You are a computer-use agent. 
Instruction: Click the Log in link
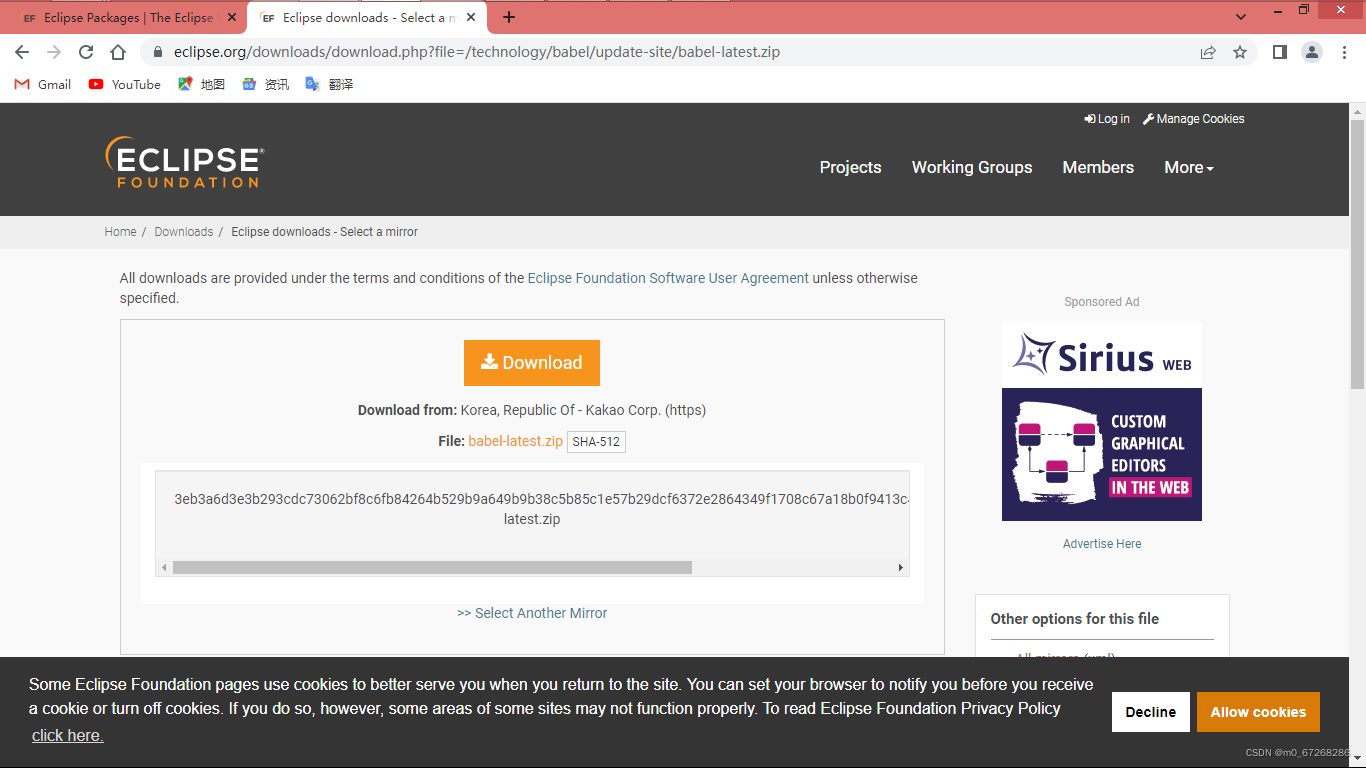tap(1107, 118)
